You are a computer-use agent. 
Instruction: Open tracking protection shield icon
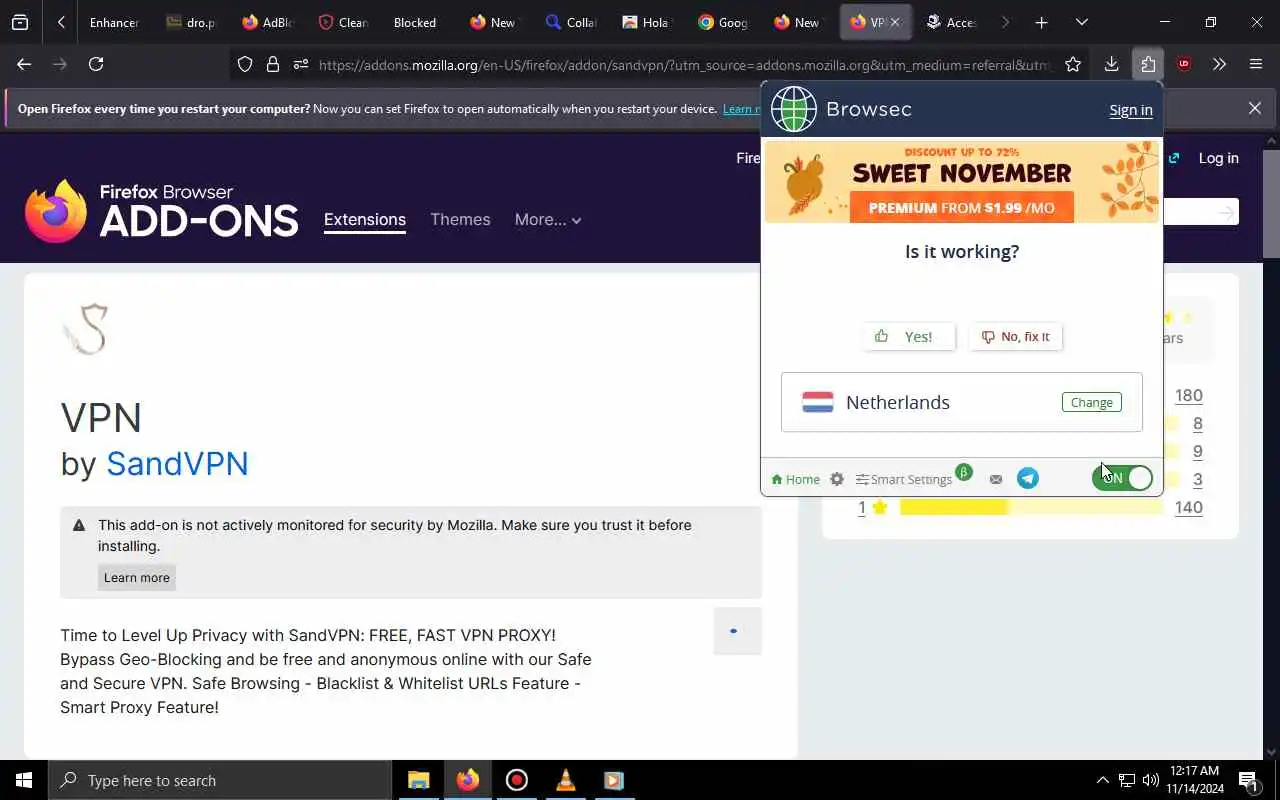[x=245, y=64]
